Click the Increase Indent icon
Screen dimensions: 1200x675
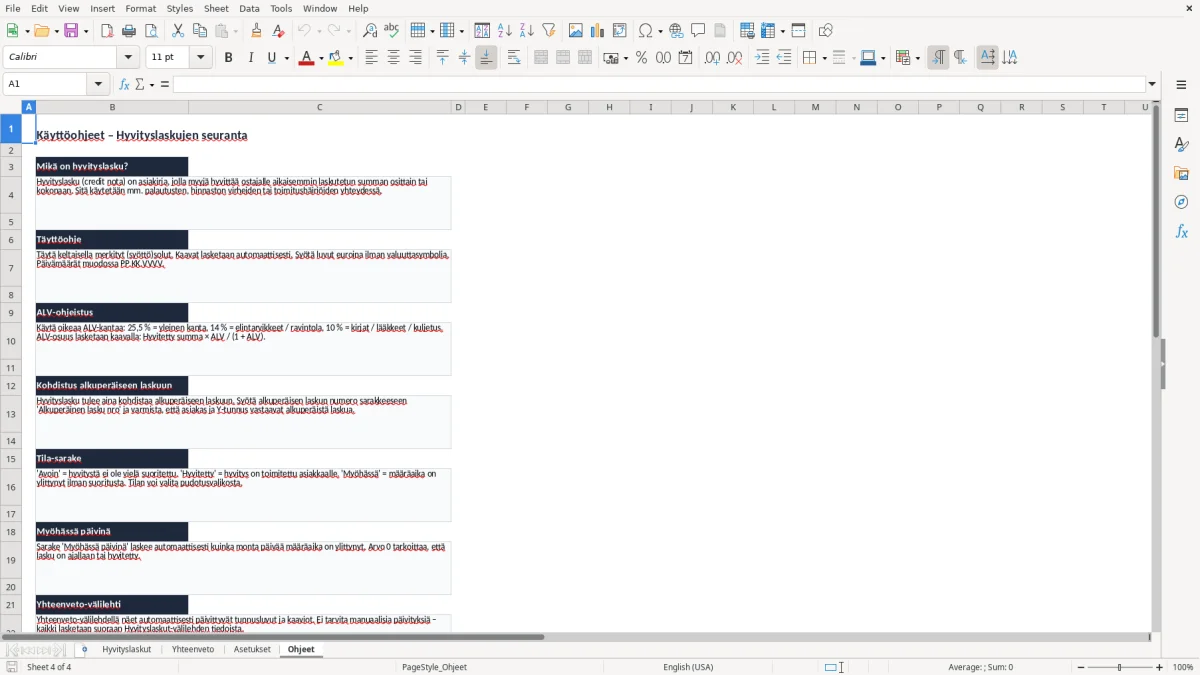point(762,58)
